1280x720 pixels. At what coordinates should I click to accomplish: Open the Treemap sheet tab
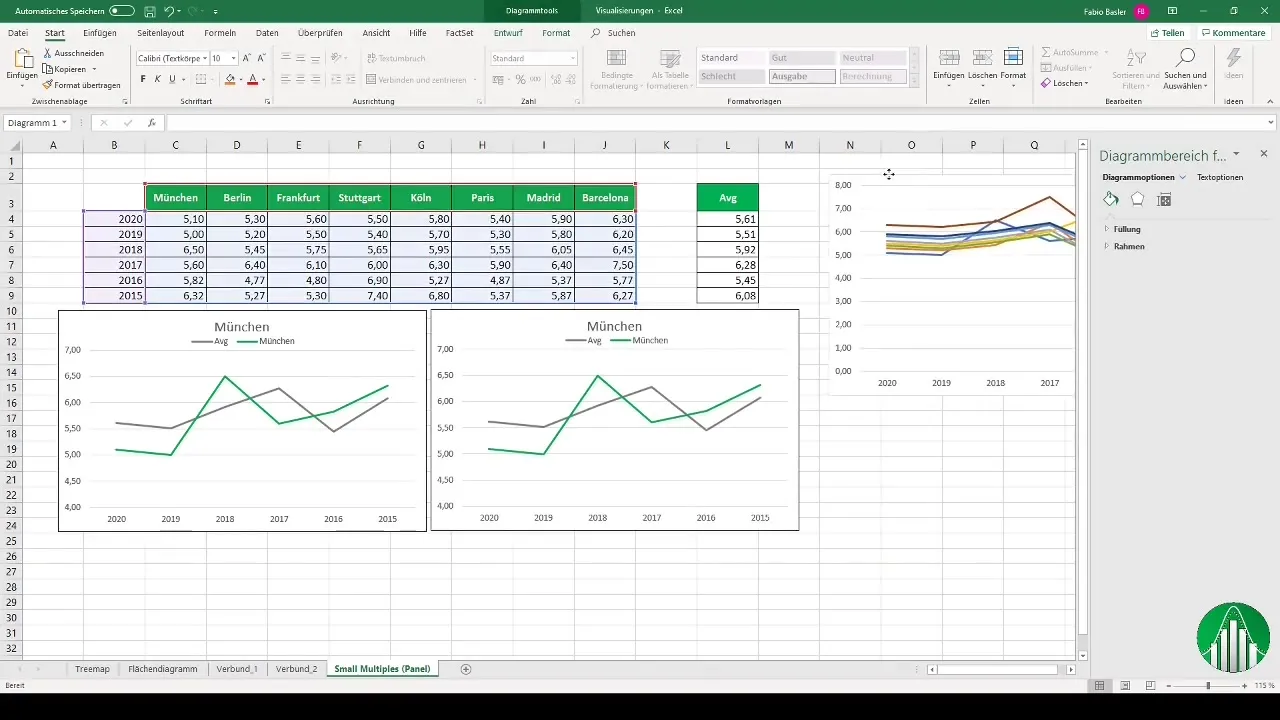coord(92,668)
